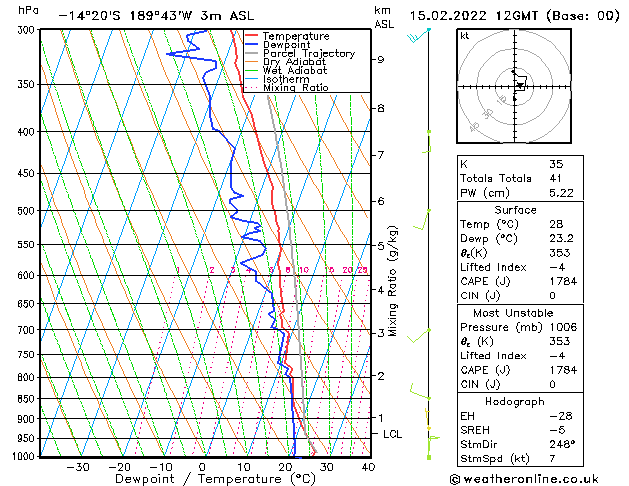Click the surface Dewp value 23.2

click(561, 239)
